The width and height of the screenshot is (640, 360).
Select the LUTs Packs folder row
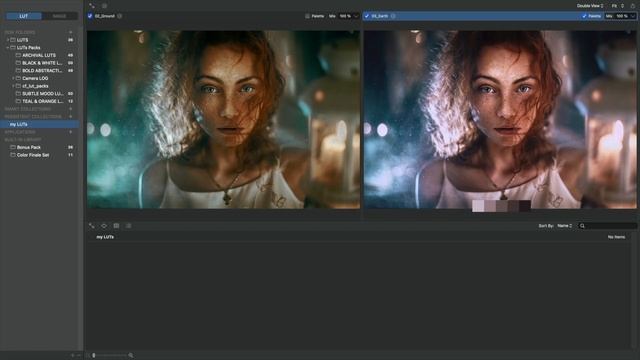(40, 48)
